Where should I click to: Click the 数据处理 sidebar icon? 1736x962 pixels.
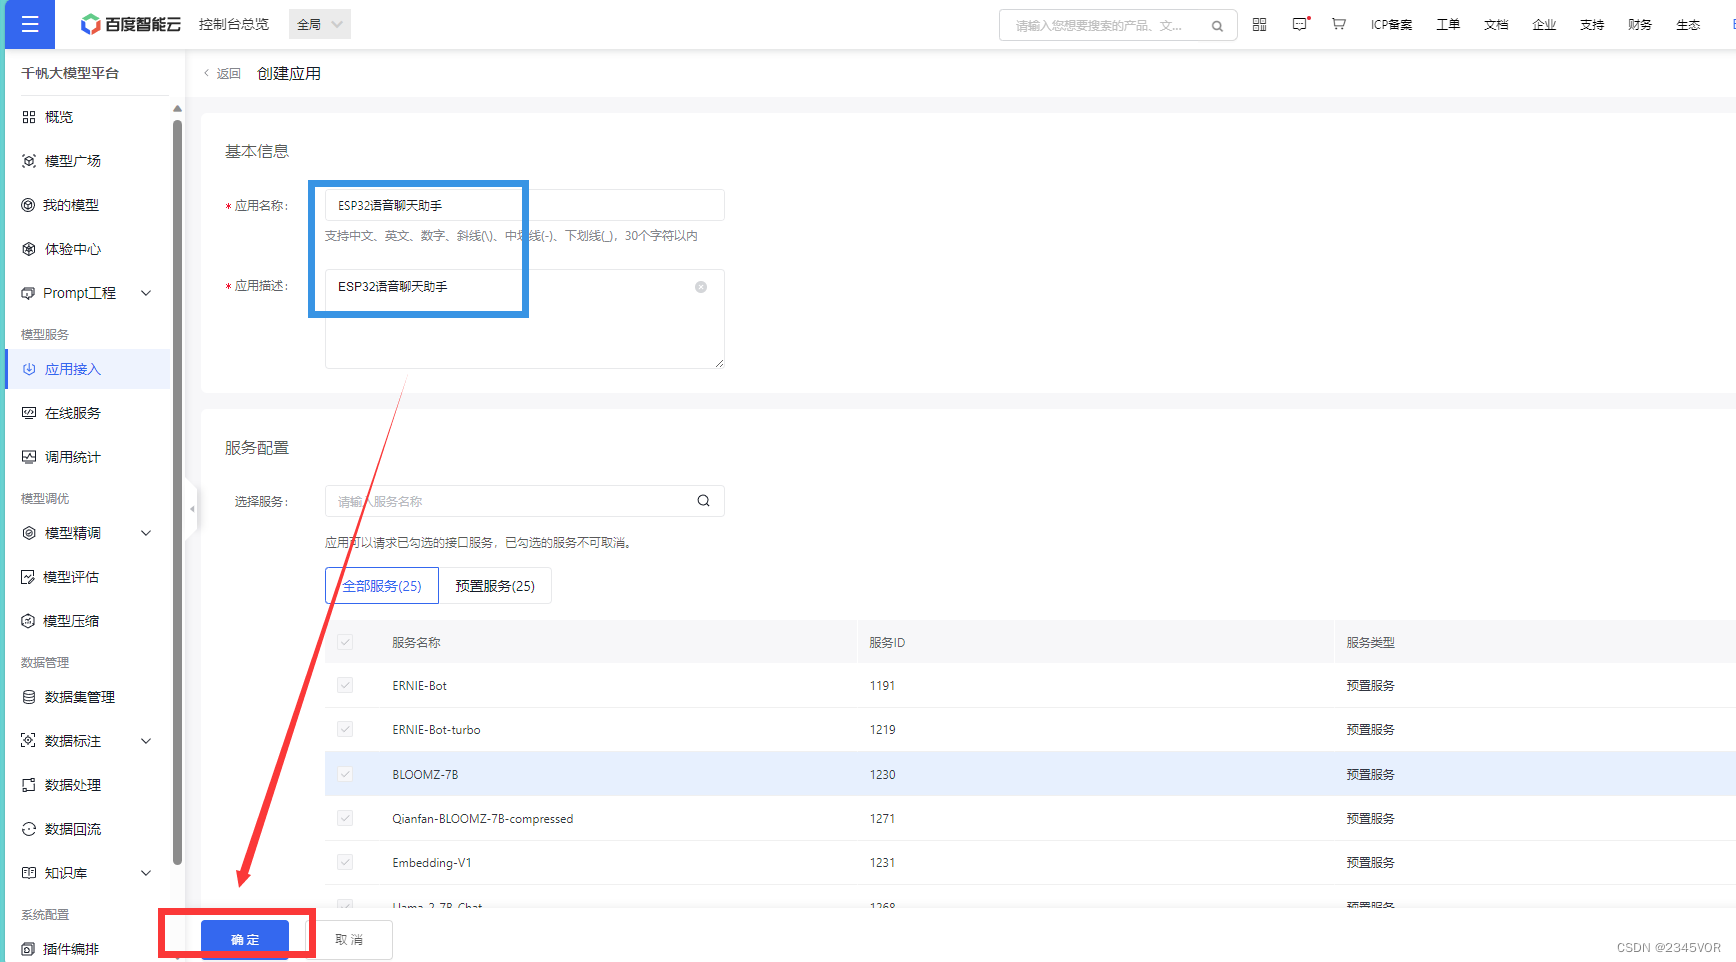pyautogui.click(x=29, y=785)
